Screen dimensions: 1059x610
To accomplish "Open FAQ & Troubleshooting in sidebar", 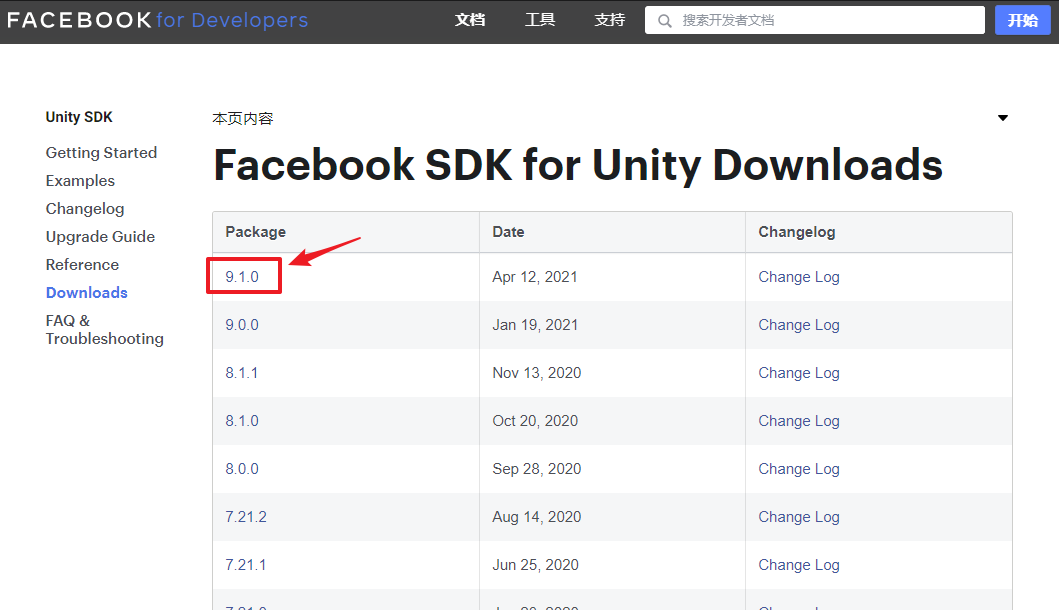I will click(105, 330).
